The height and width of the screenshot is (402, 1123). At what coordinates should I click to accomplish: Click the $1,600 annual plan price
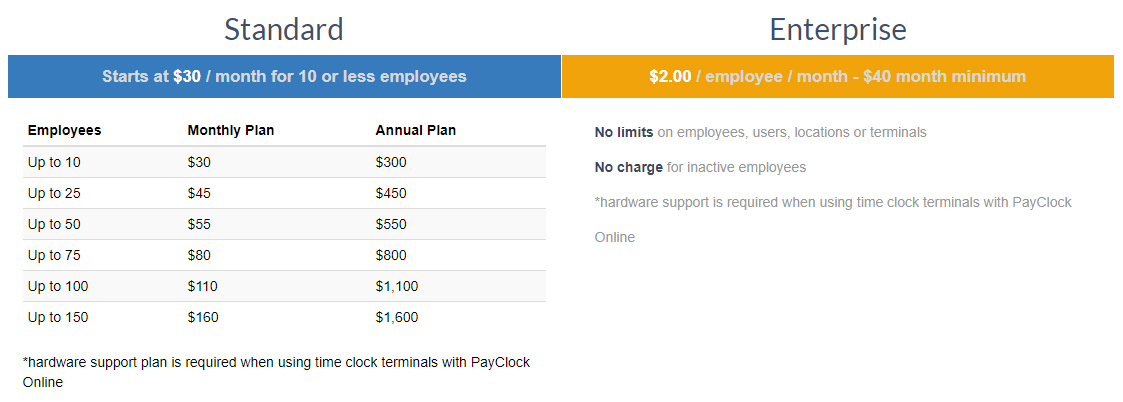pos(397,317)
